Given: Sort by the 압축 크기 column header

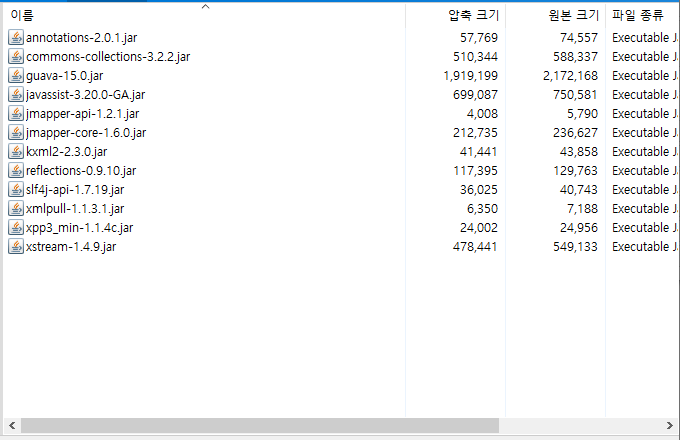Looking at the screenshot, I should click(455, 15).
